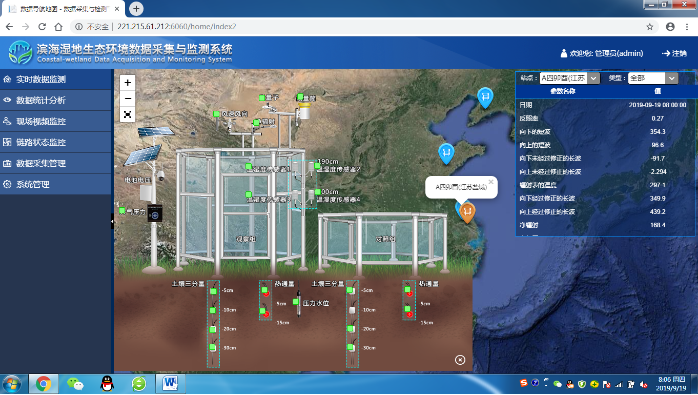The width and height of the screenshot is (698, 395).
Task: Zoom out the map with minus button
Action: [127, 98]
